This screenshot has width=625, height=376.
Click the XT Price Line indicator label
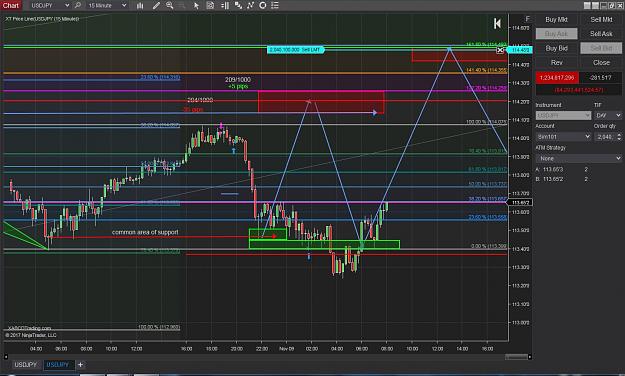[42, 19]
